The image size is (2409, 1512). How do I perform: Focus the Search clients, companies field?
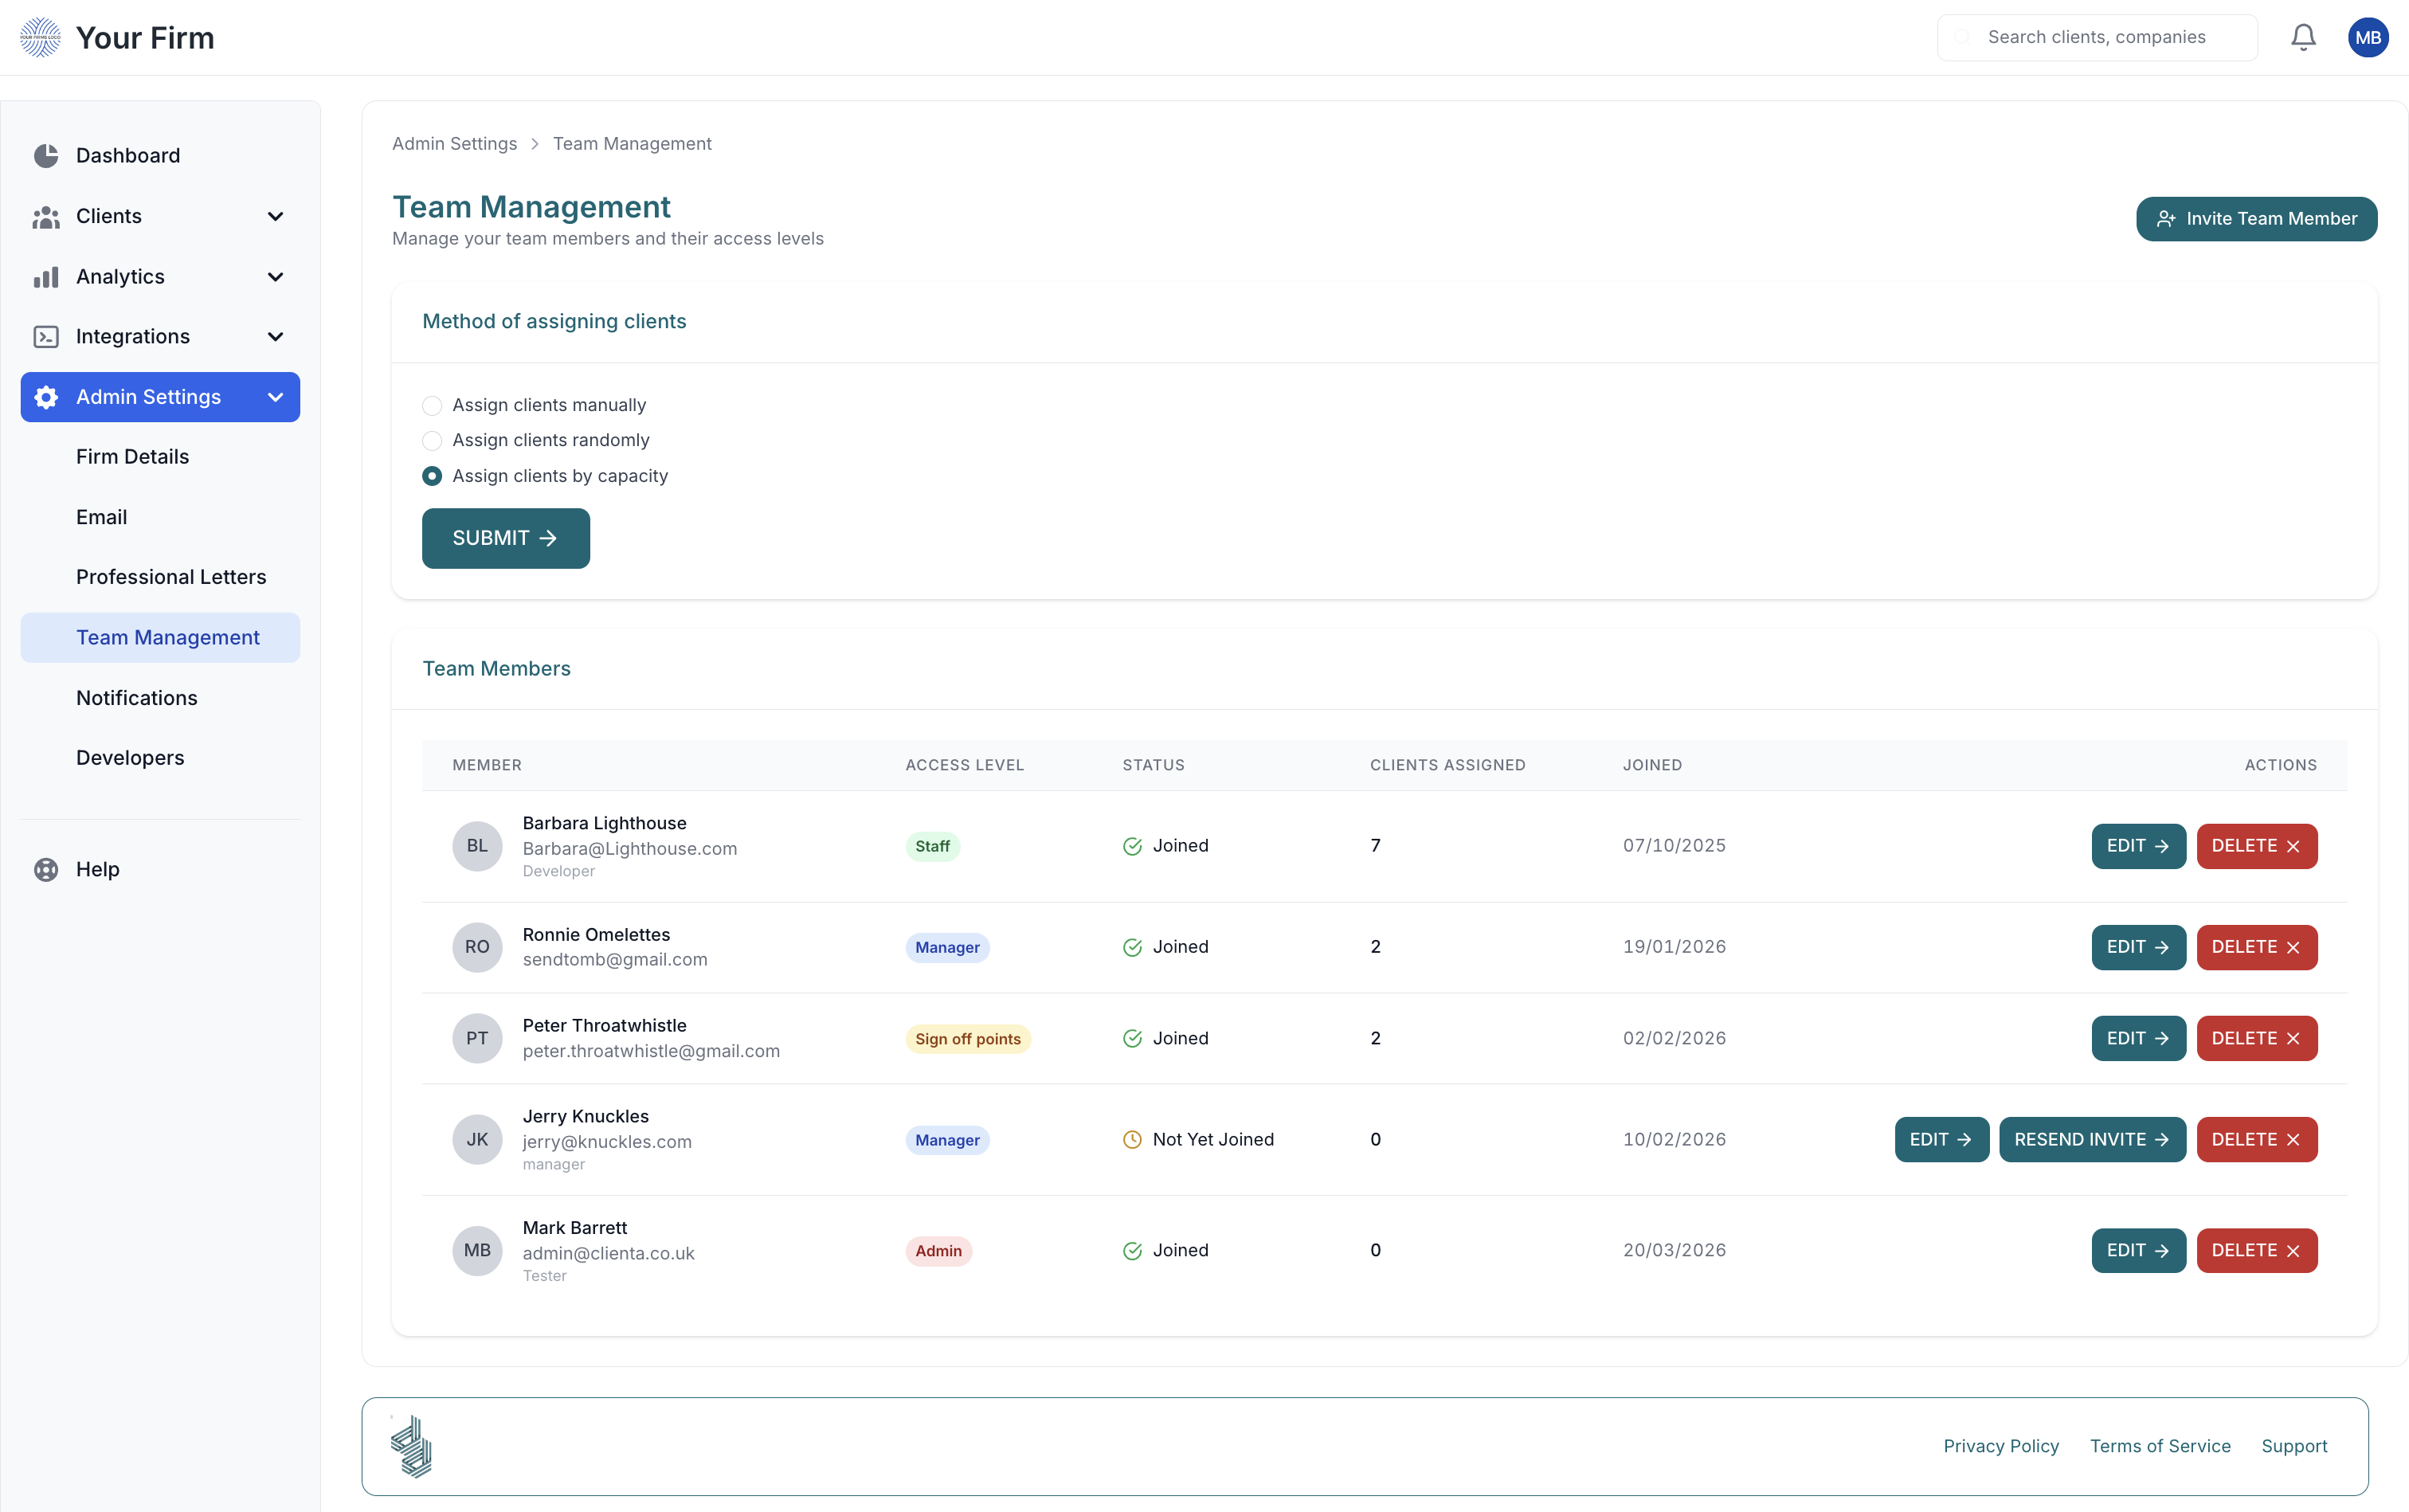tap(2097, 37)
